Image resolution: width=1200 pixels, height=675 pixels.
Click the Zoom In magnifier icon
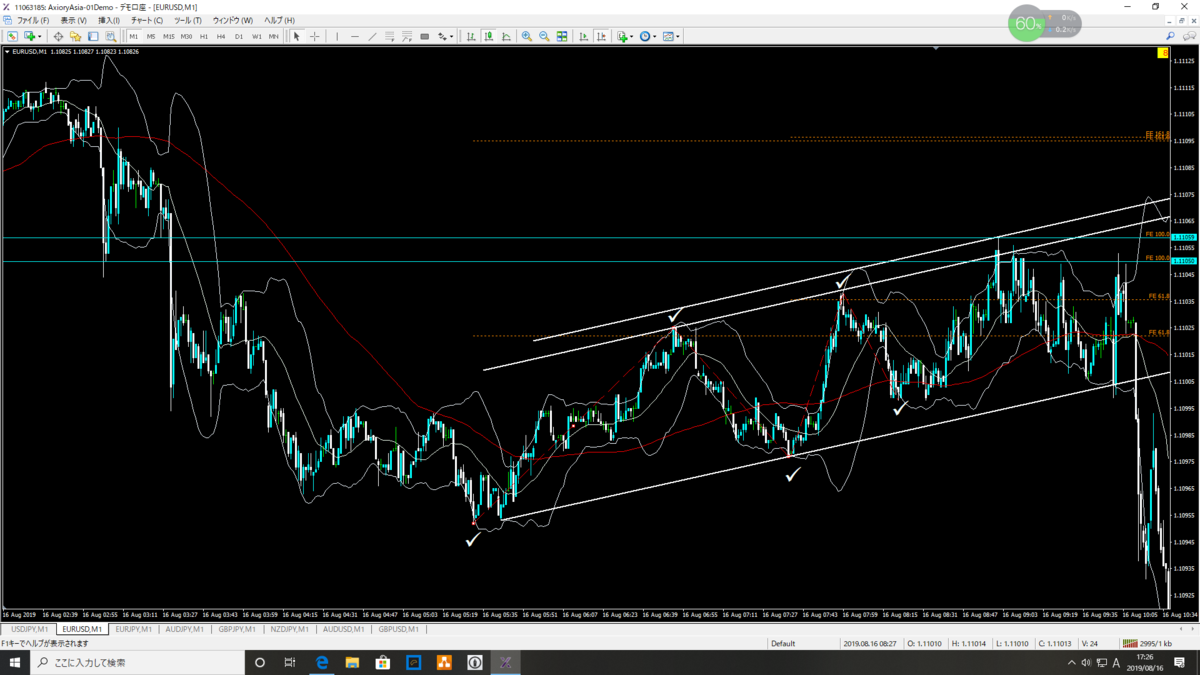(527, 36)
